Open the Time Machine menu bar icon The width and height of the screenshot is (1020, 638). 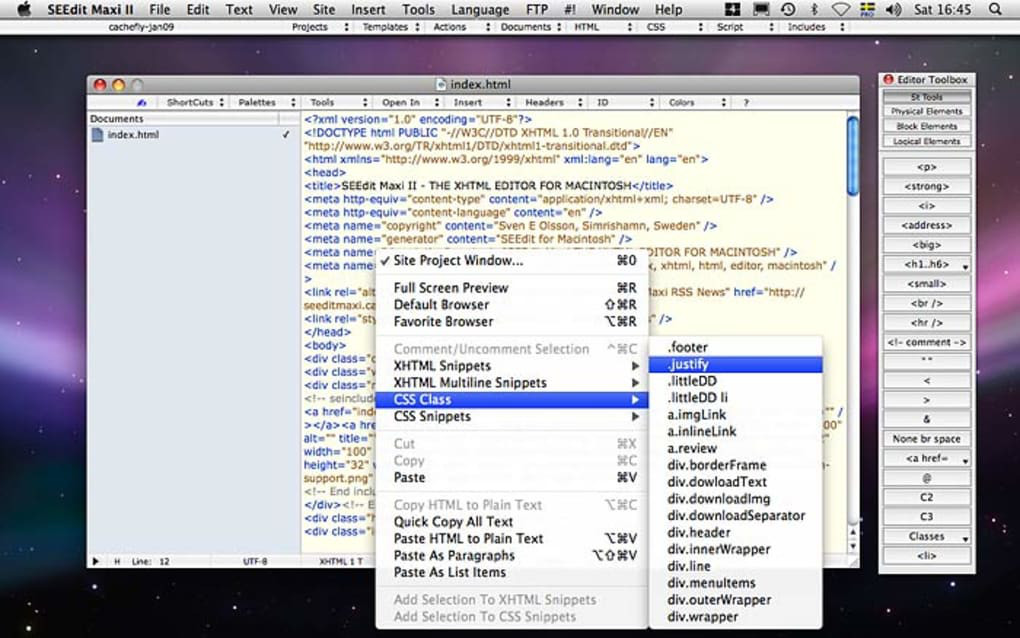click(788, 9)
